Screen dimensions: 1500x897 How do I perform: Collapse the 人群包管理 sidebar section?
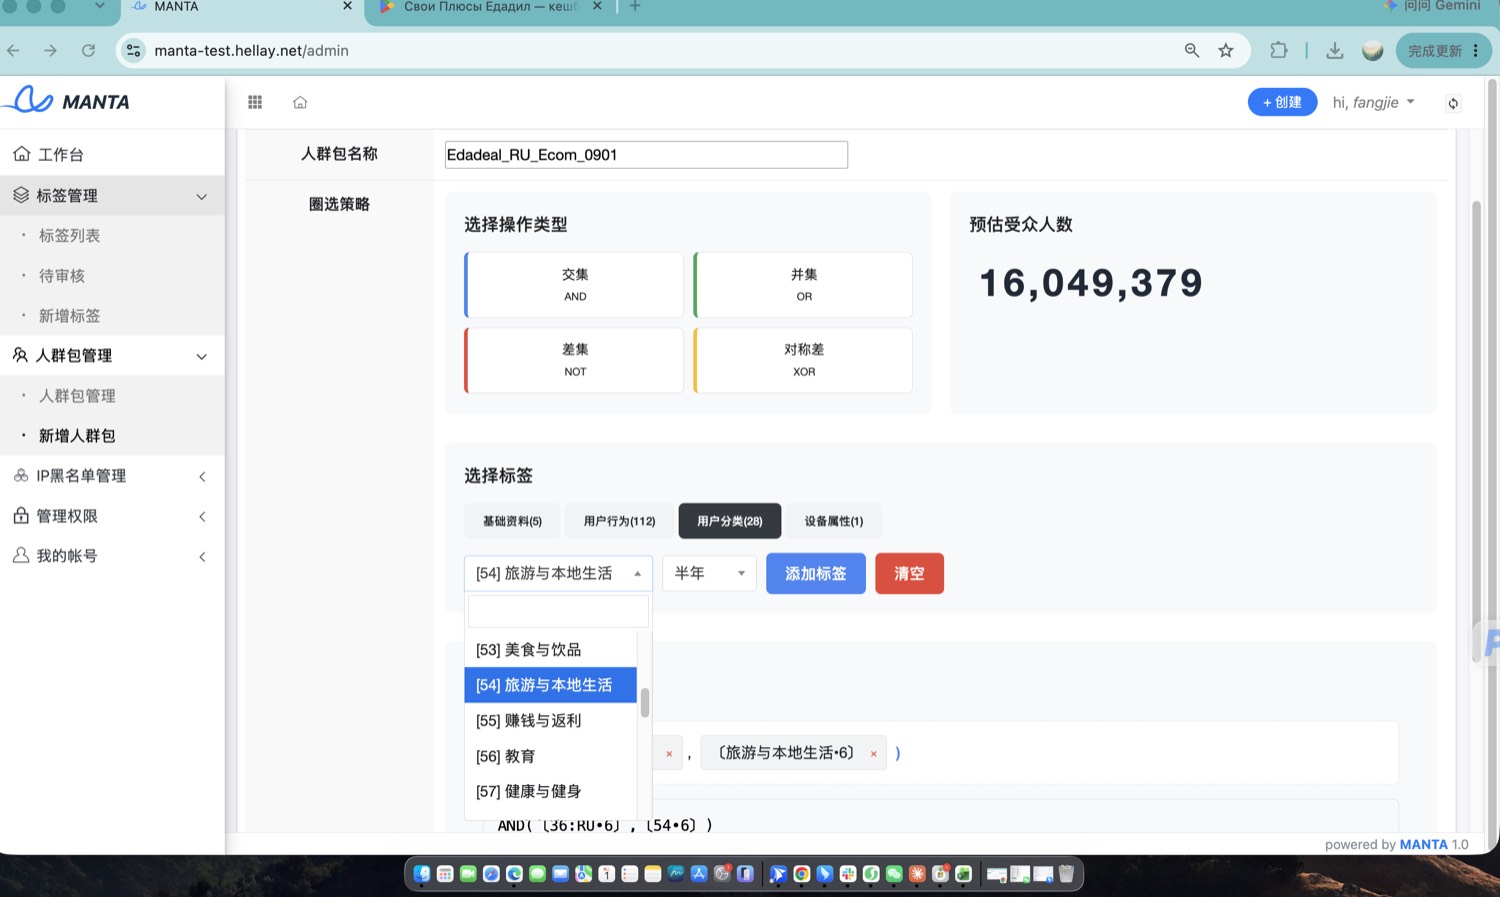pyautogui.click(x=112, y=356)
